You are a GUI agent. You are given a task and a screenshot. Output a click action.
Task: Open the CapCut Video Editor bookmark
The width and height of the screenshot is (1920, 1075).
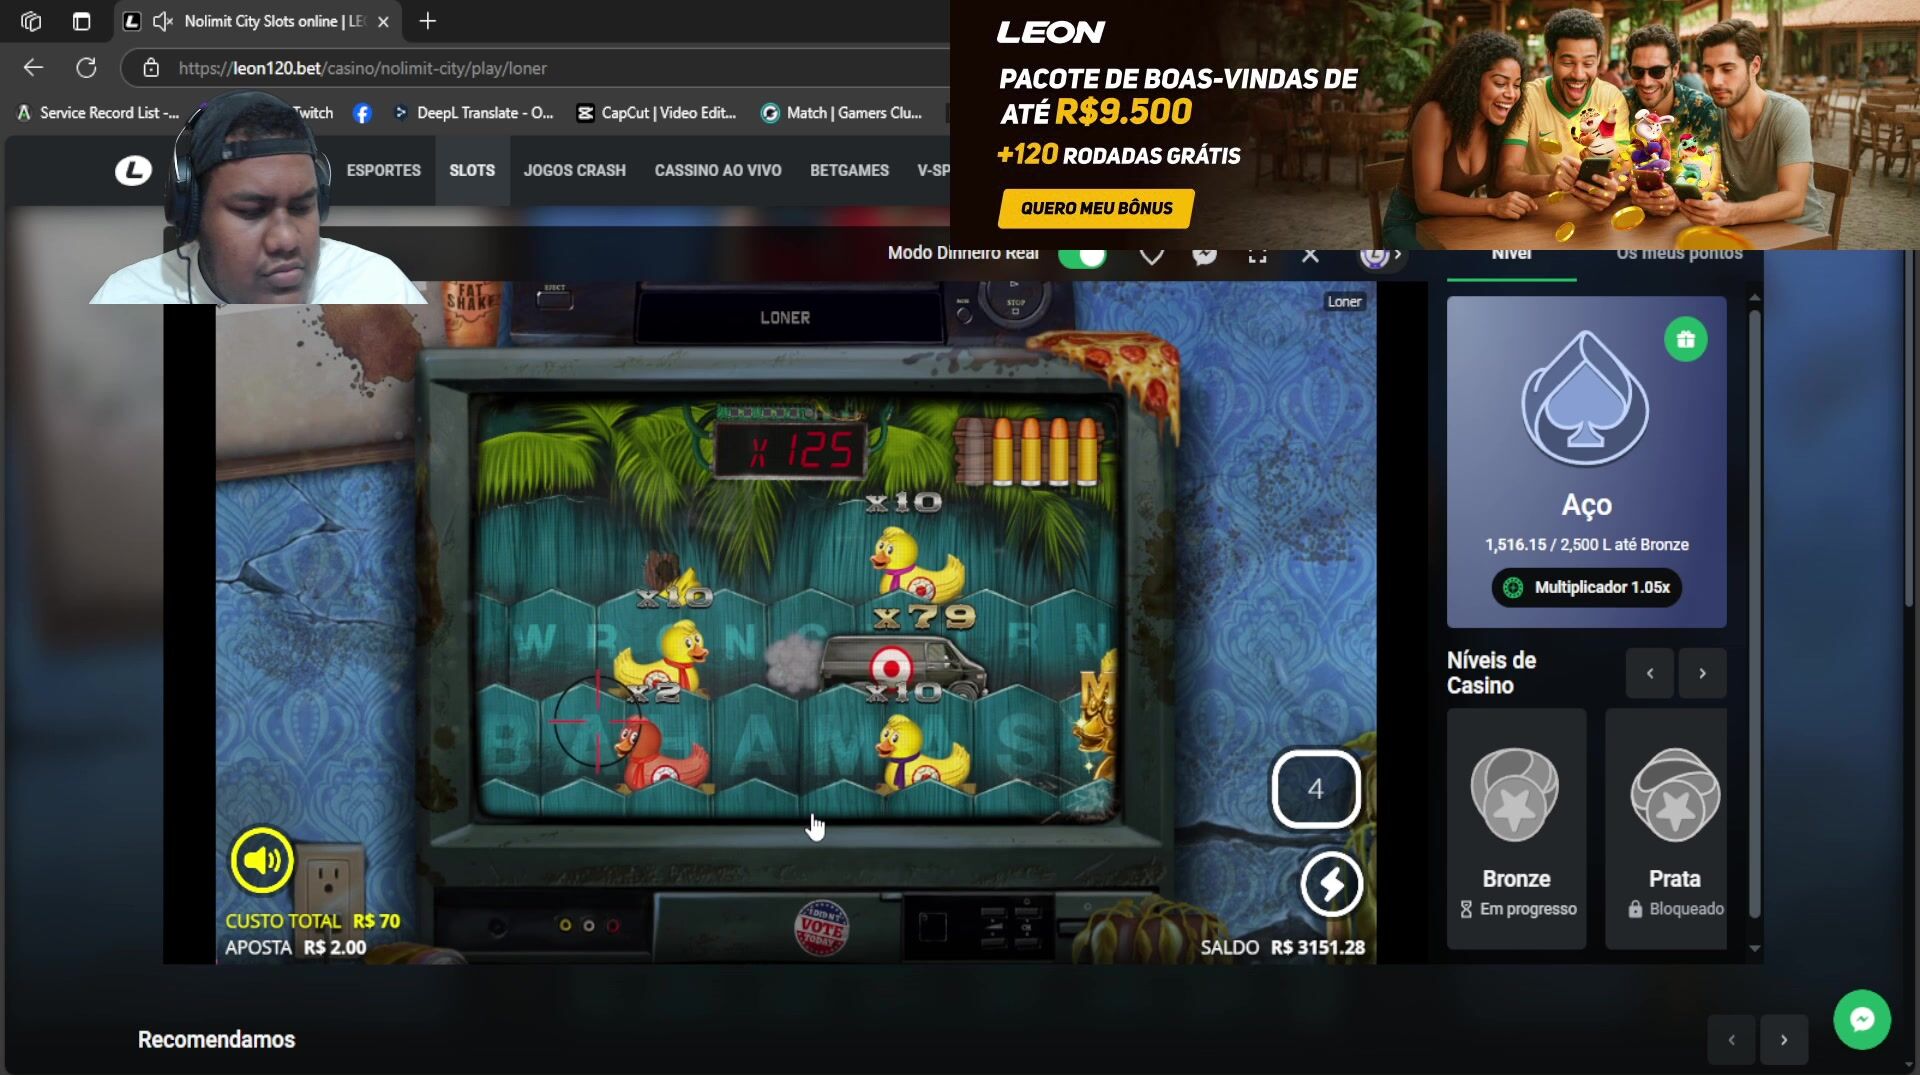point(657,113)
